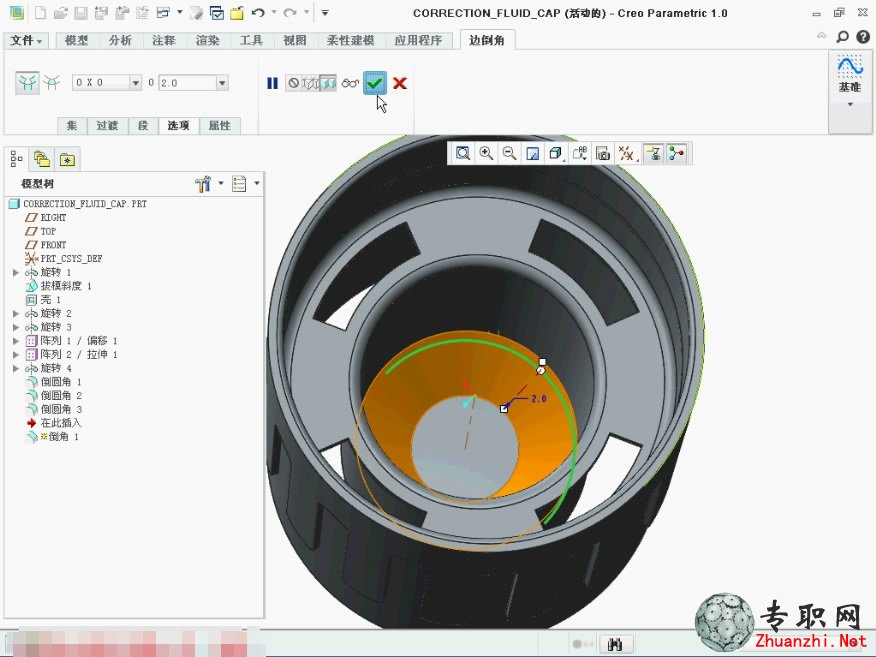Switch to the 柔性建模 ribbon tab
The image size is (876, 657).
pos(350,40)
